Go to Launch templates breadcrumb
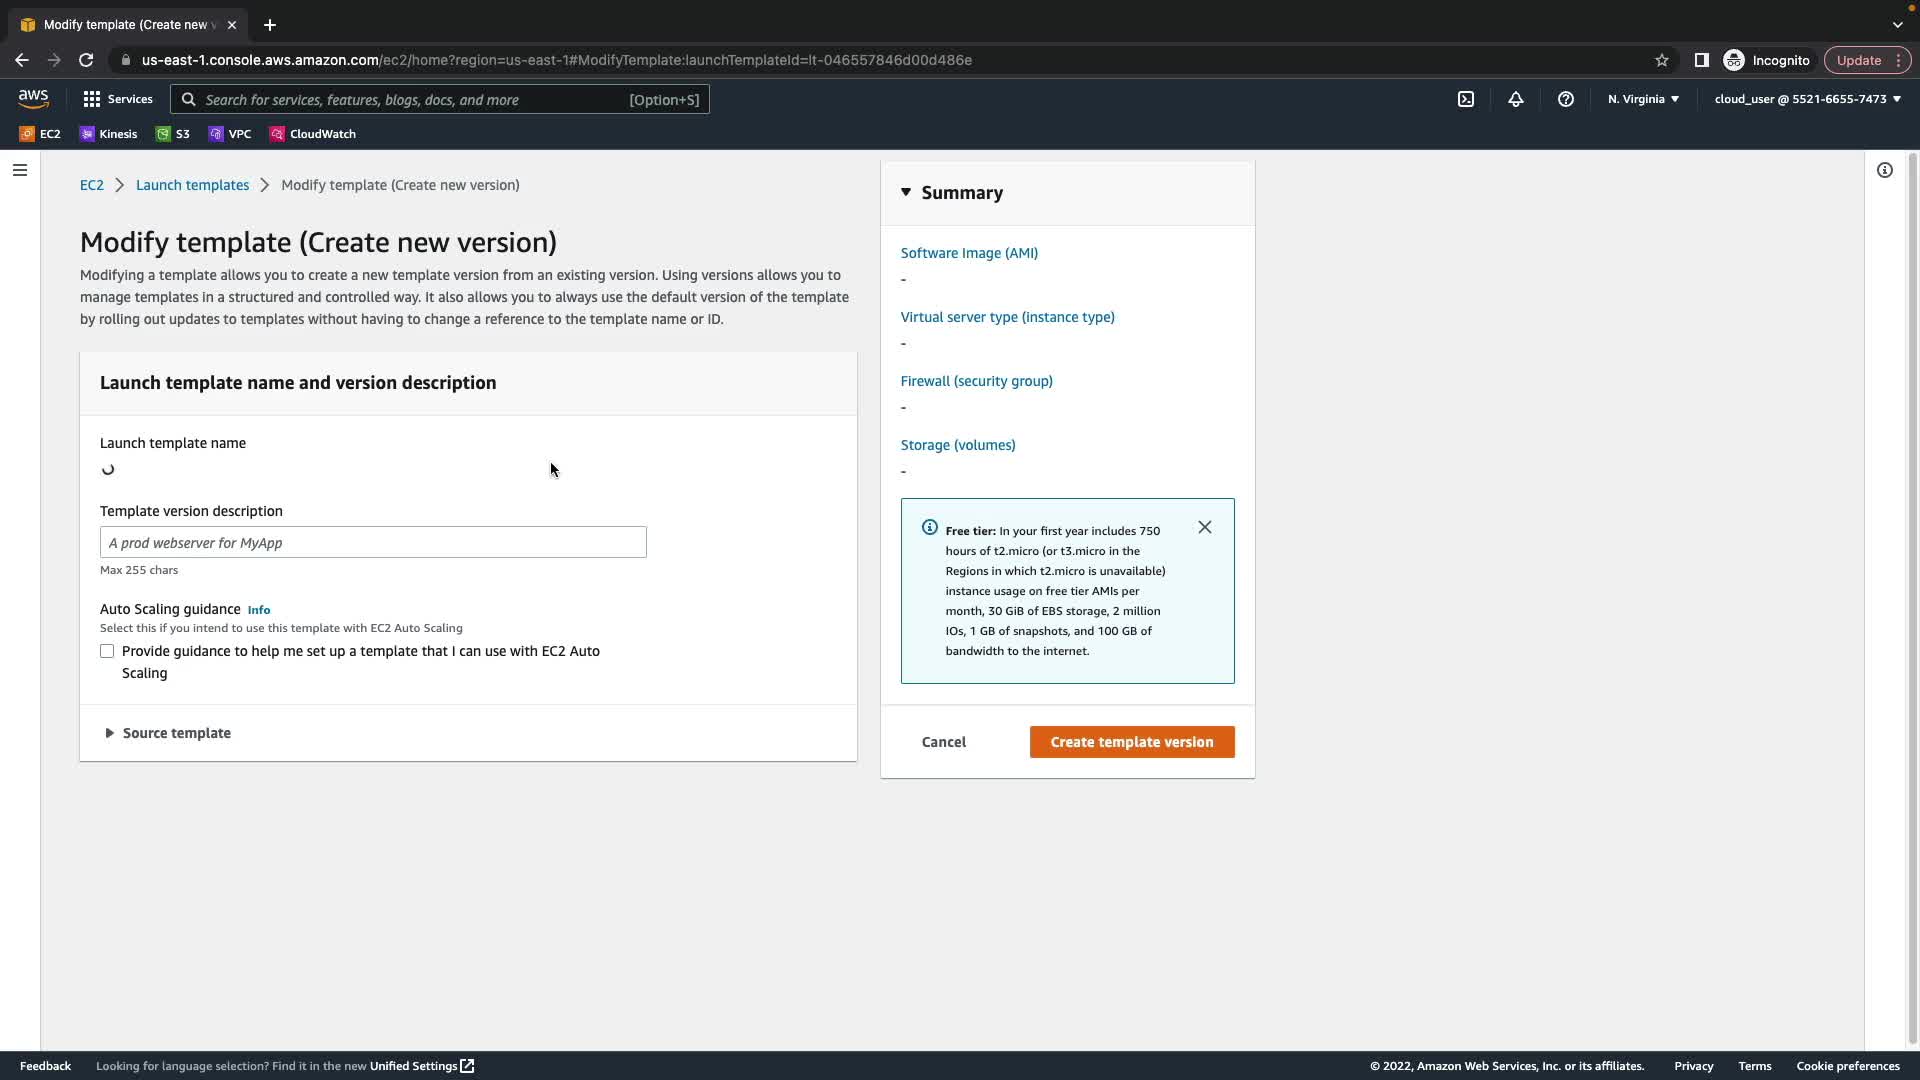 pyautogui.click(x=192, y=185)
